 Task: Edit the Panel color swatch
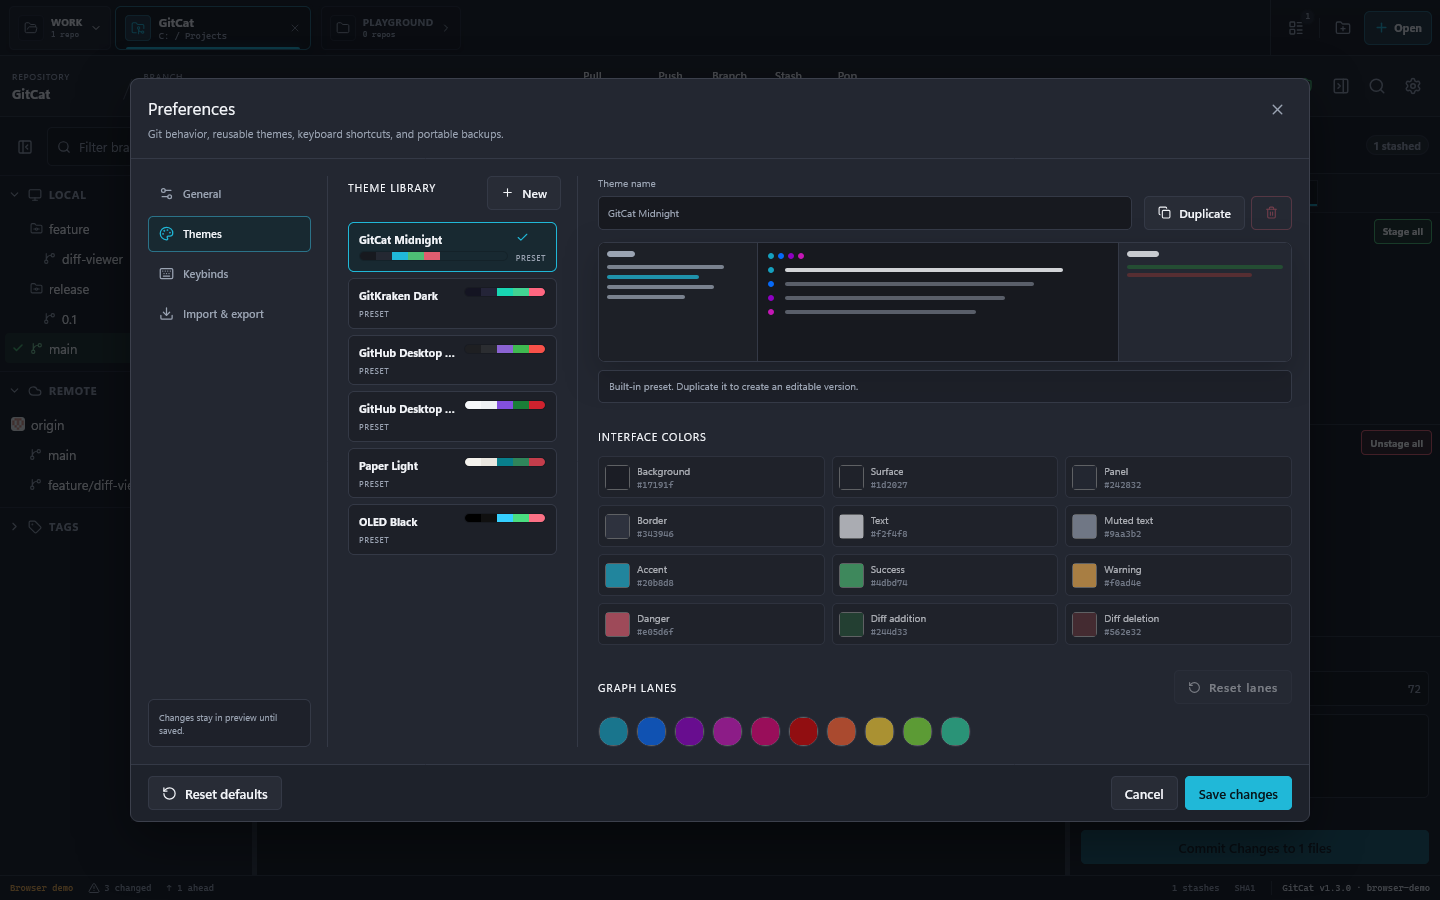point(1085,478)
